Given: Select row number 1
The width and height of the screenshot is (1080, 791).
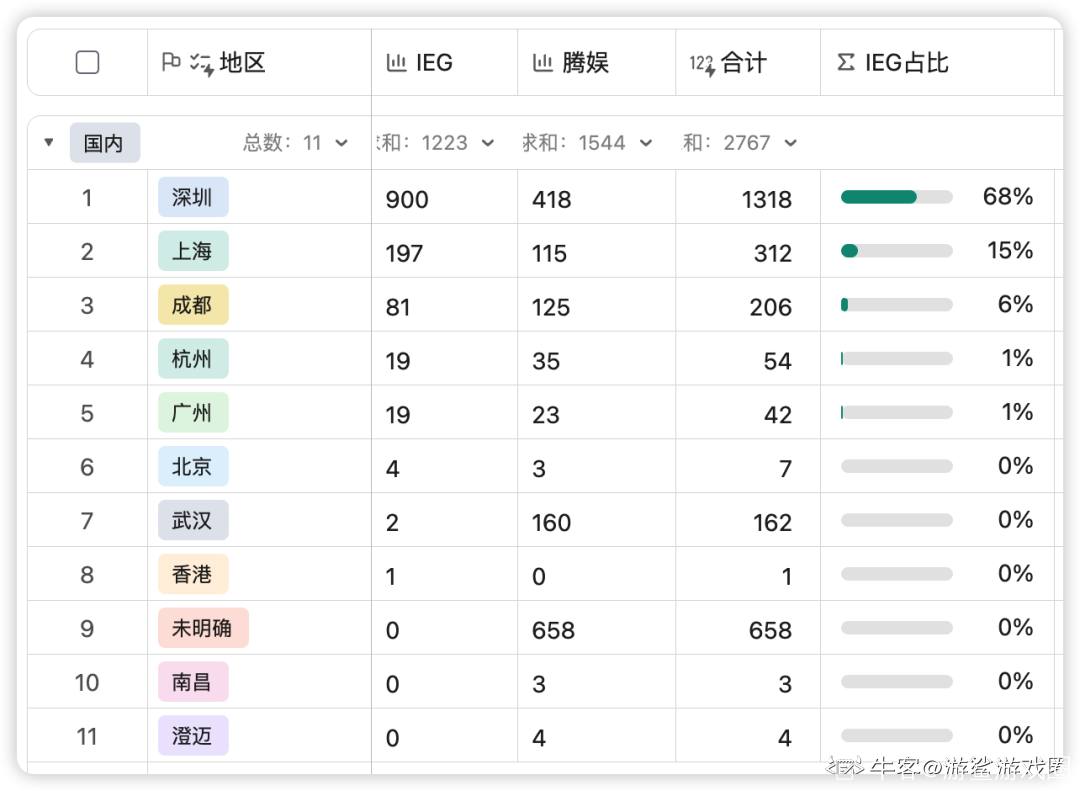Looking at the screenshot, I should tap(87, 198).
